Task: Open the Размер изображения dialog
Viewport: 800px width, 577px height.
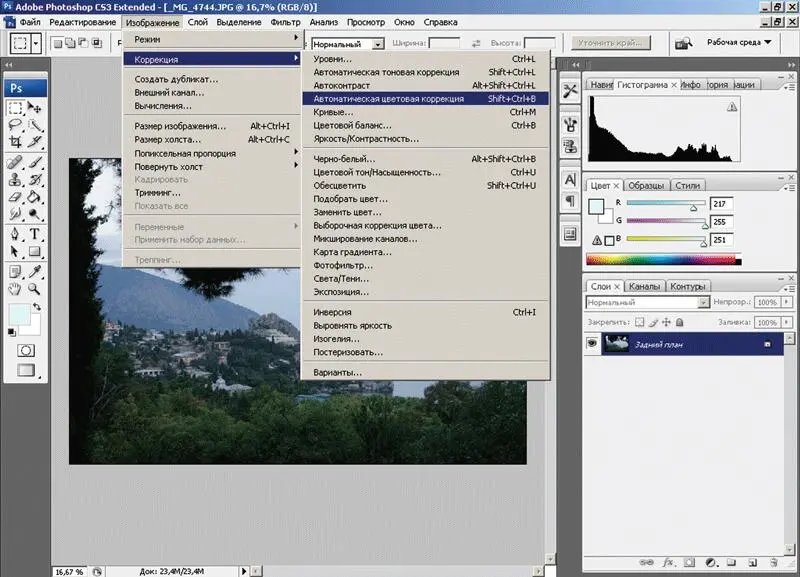Action: click(x=212, y=126)
